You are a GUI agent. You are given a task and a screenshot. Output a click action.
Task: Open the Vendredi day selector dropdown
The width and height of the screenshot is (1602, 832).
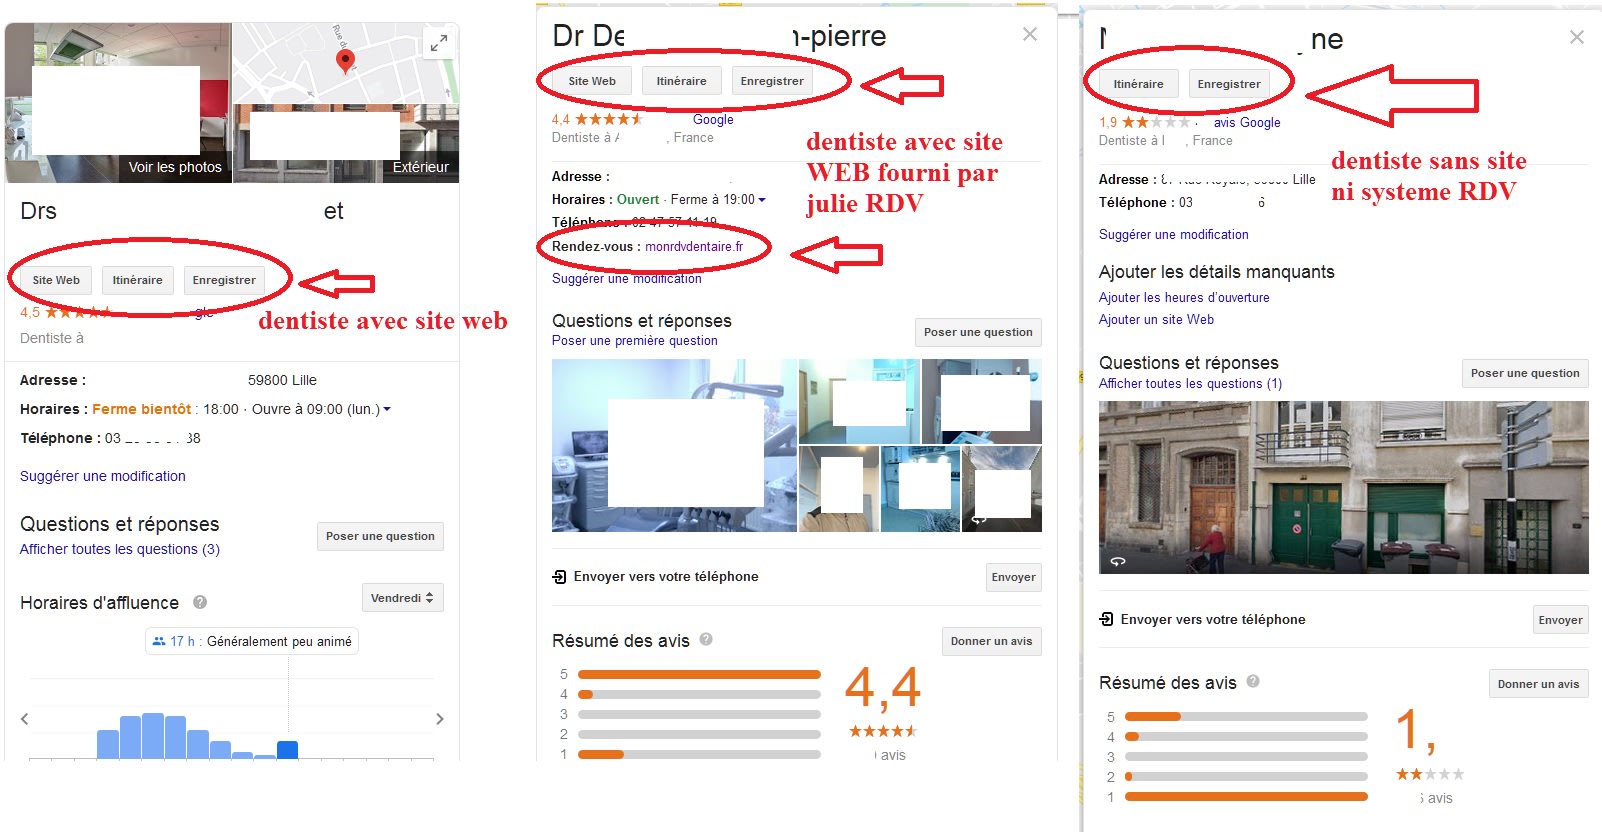pos(402,598)
